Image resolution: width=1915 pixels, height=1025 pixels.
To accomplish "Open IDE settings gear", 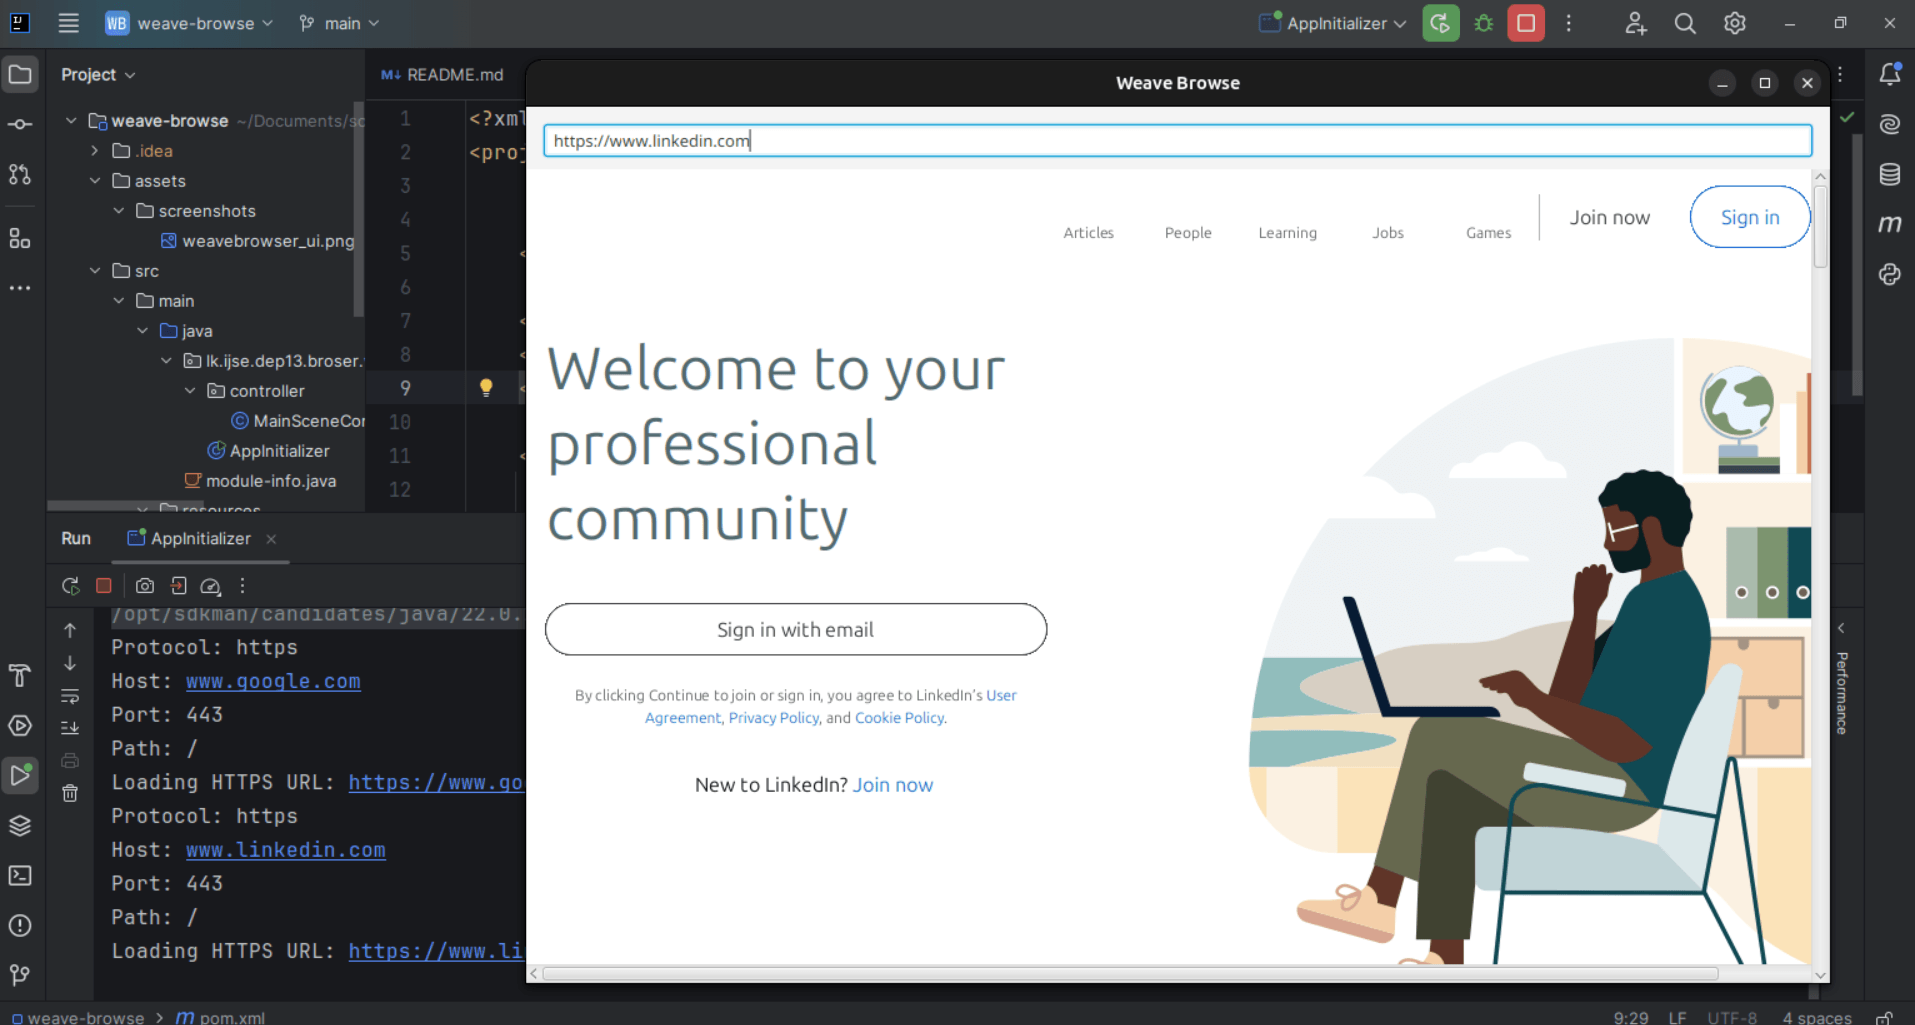I will [x=1735, y=23].
